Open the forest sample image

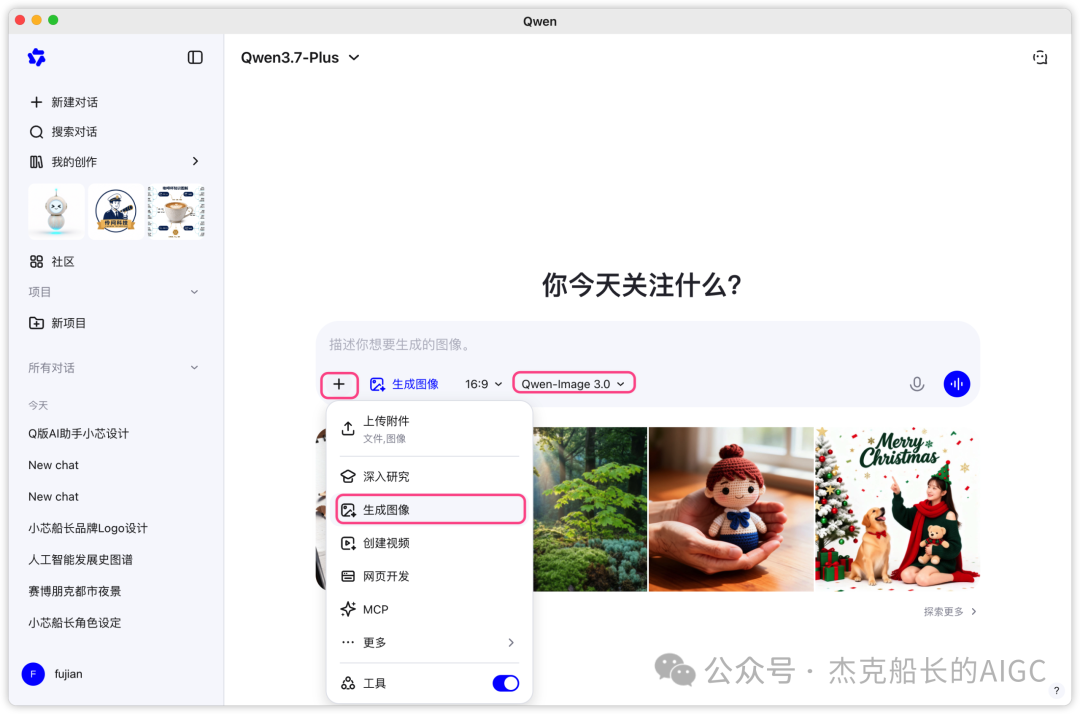(590, 509)
